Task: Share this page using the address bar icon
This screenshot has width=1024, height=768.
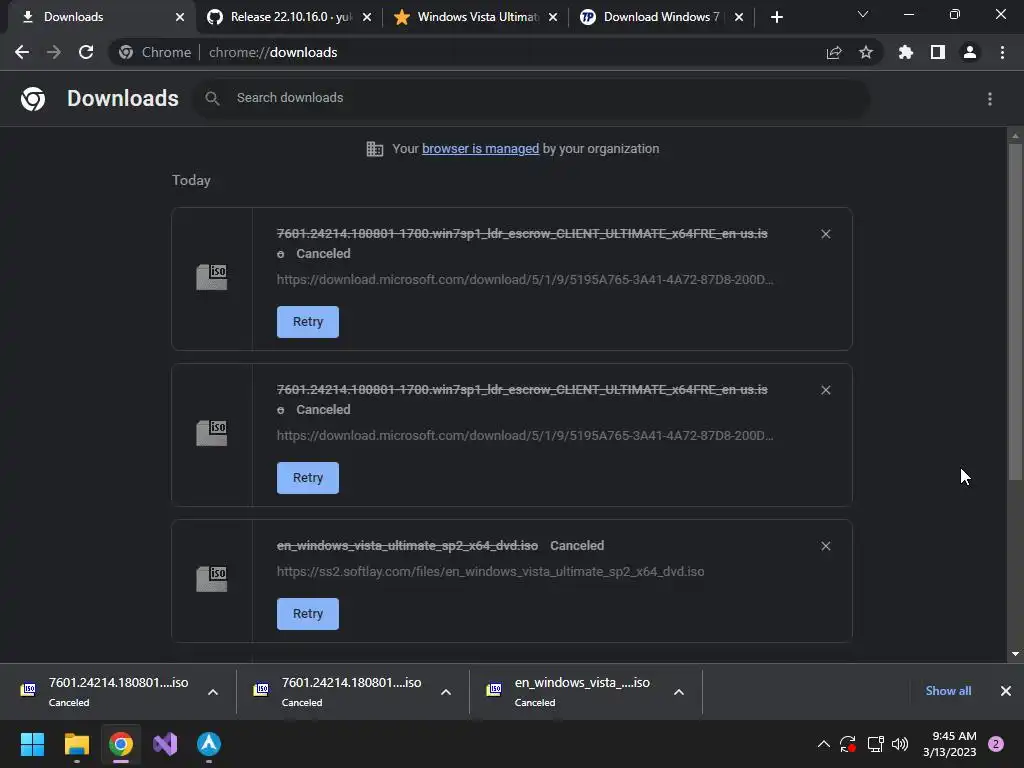Action: pyautogui.click(x=834, y=52)
